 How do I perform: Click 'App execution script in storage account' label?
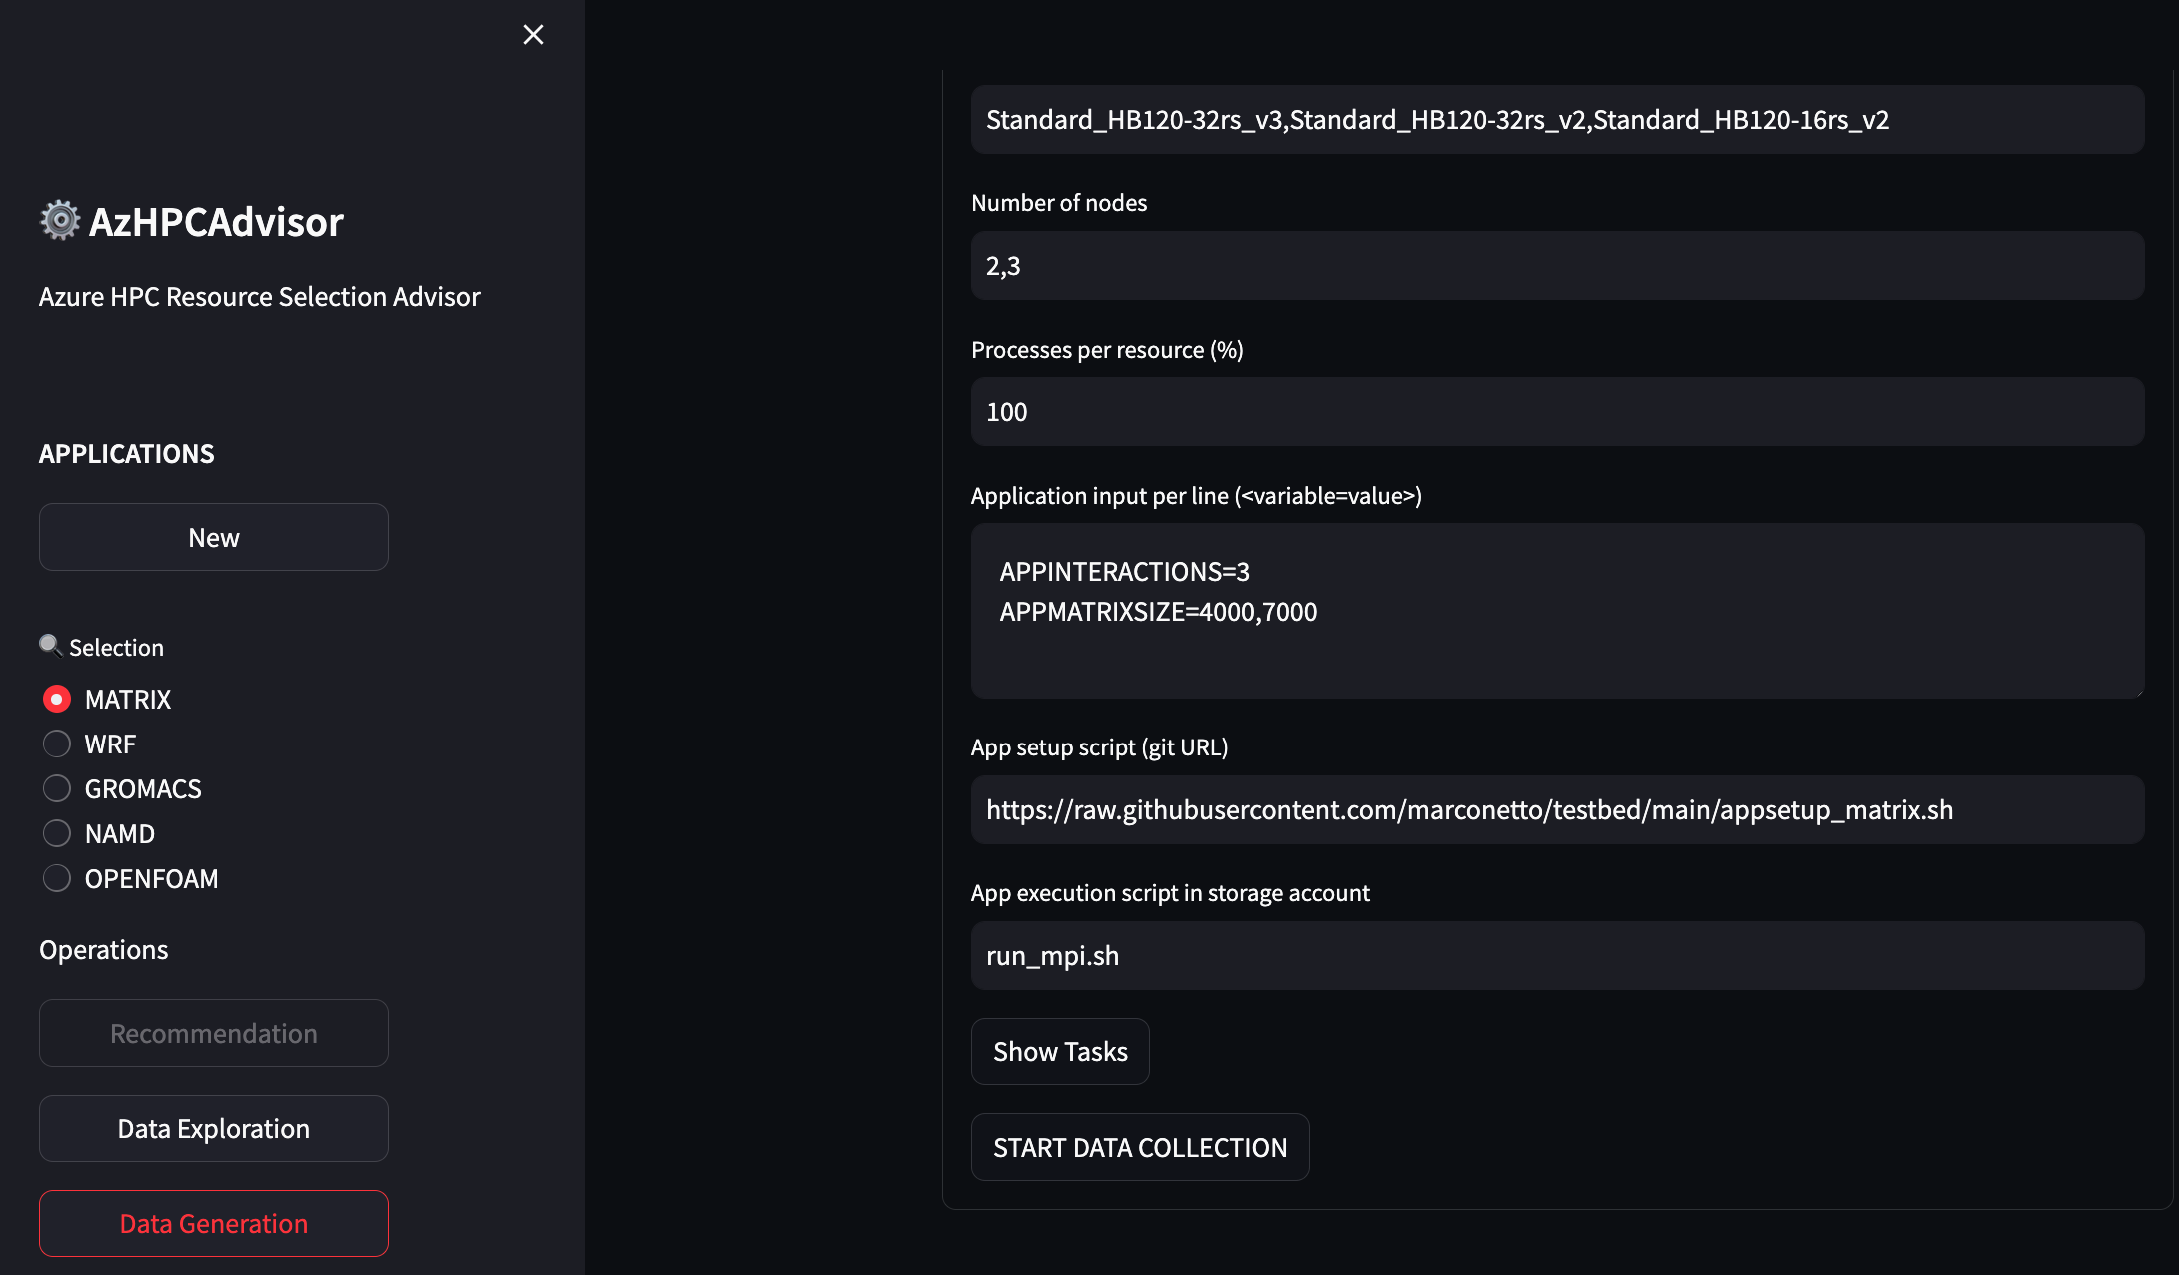(1170, 892)
